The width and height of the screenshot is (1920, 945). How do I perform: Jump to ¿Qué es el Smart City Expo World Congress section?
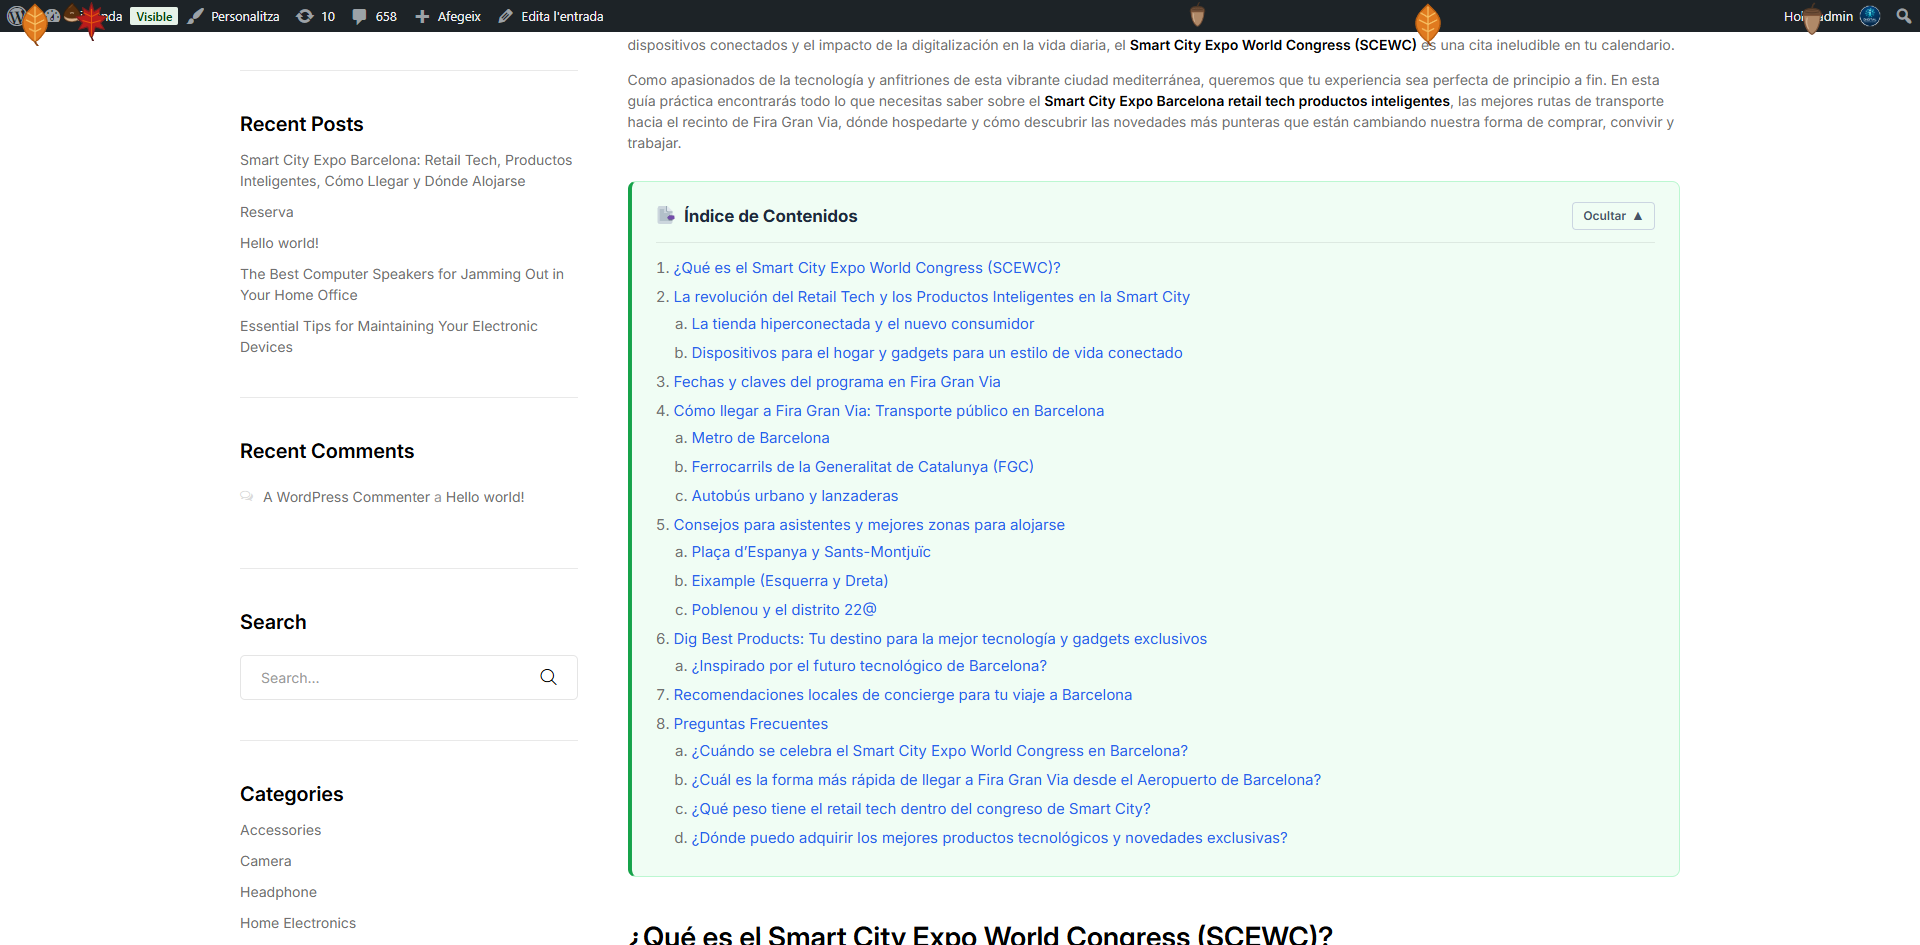(x=867, y=268)
